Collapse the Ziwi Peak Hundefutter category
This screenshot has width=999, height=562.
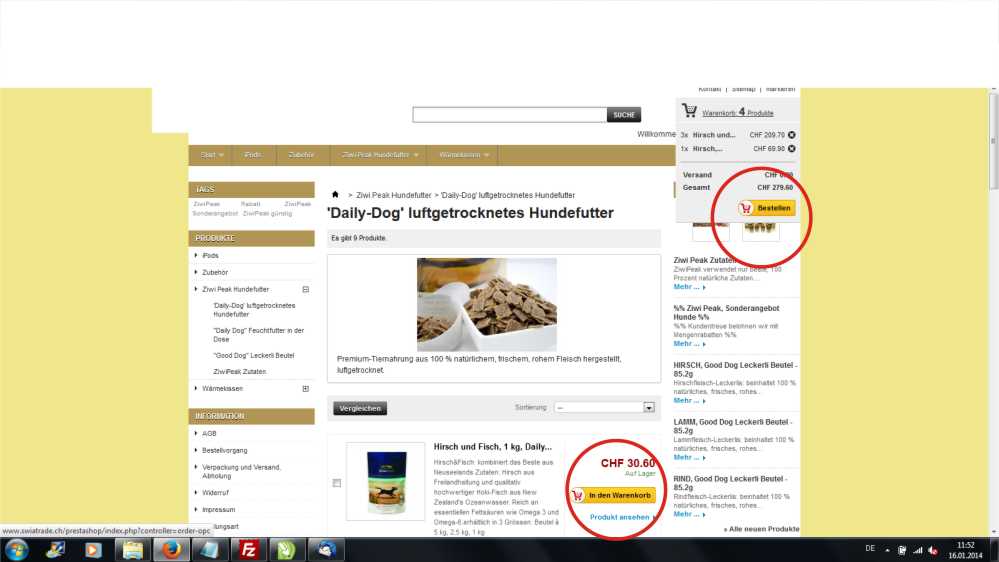(x=306, y=289)
